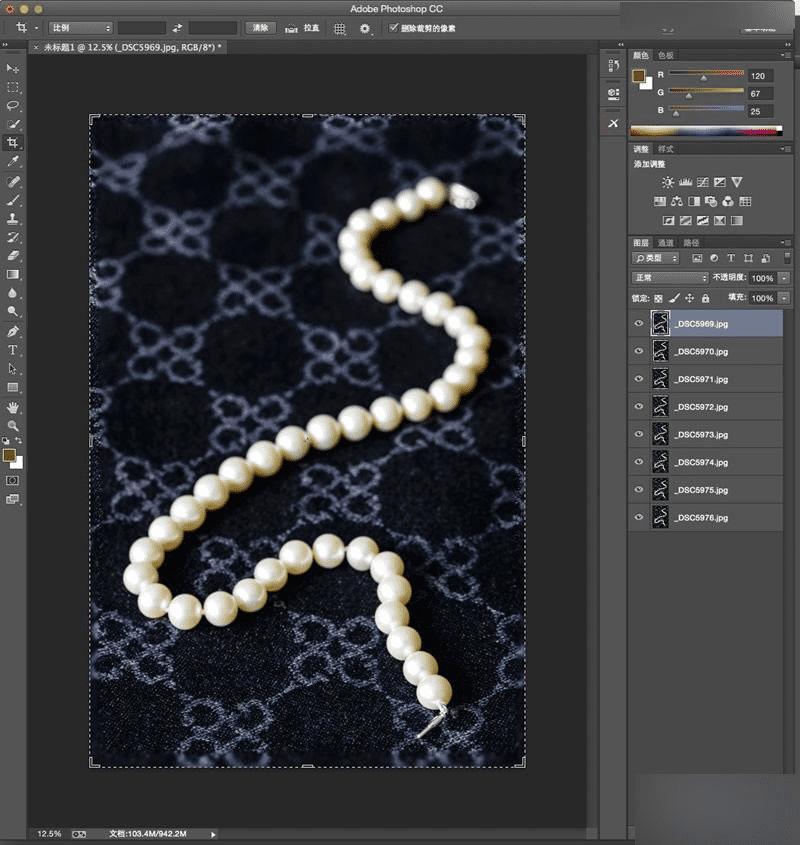Select the Eyedropper tool in toolbar

(x=13, y=161)
